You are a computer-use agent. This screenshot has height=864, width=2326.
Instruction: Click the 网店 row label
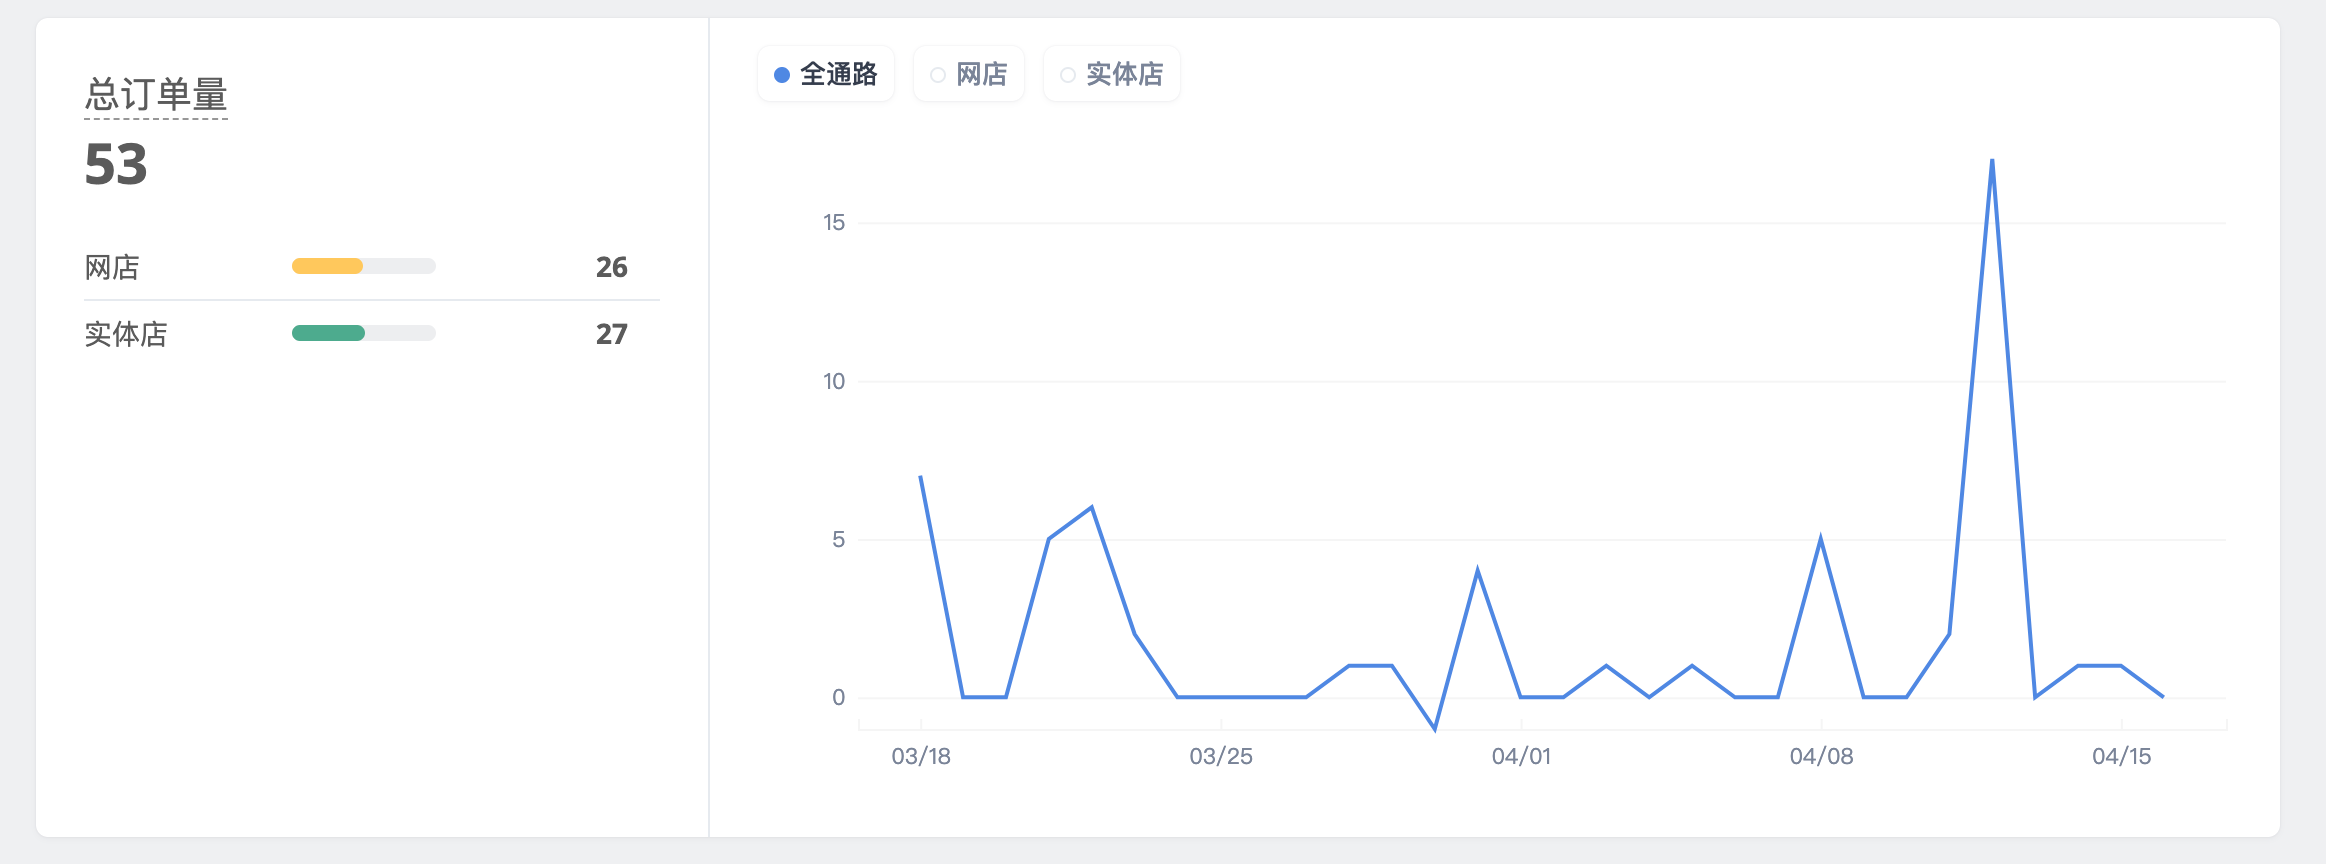coord(112,267)
